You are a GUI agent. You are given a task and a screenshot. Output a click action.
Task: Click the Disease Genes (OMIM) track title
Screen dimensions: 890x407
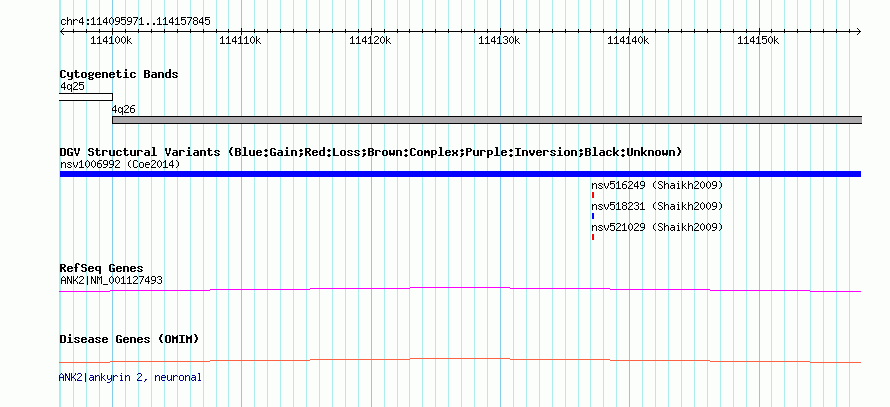[129, 339]
